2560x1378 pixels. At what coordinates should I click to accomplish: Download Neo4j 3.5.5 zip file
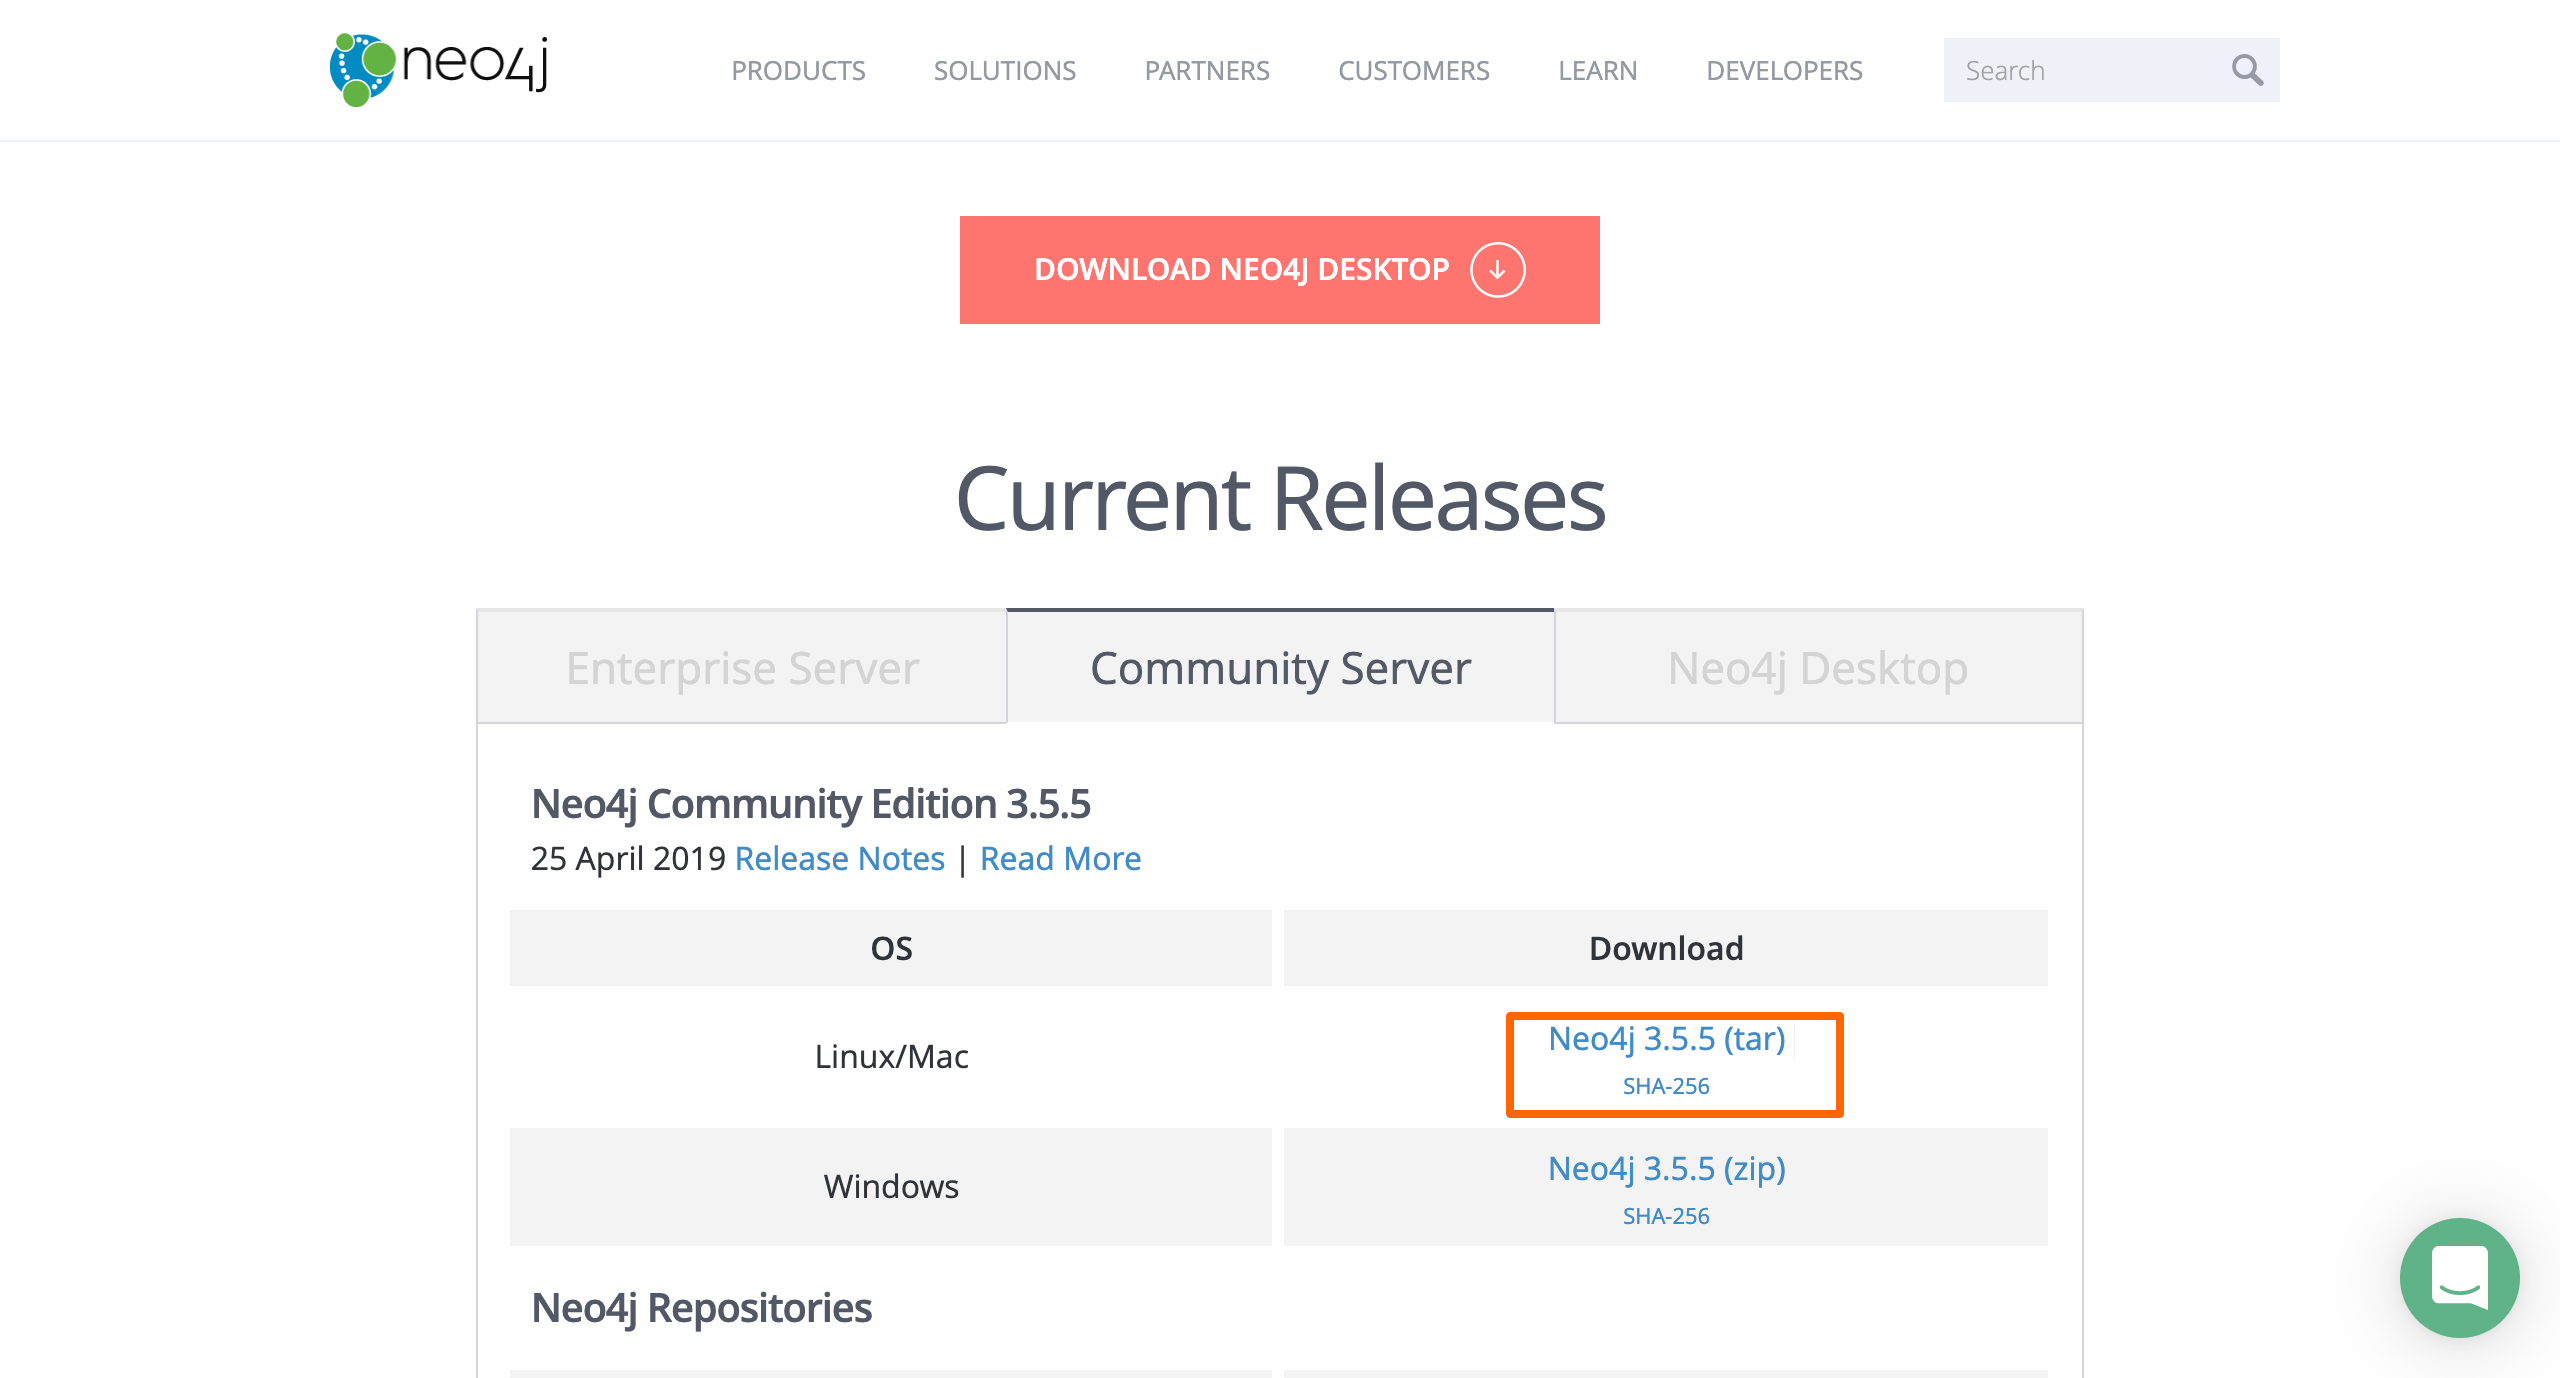(1666, 1169)
